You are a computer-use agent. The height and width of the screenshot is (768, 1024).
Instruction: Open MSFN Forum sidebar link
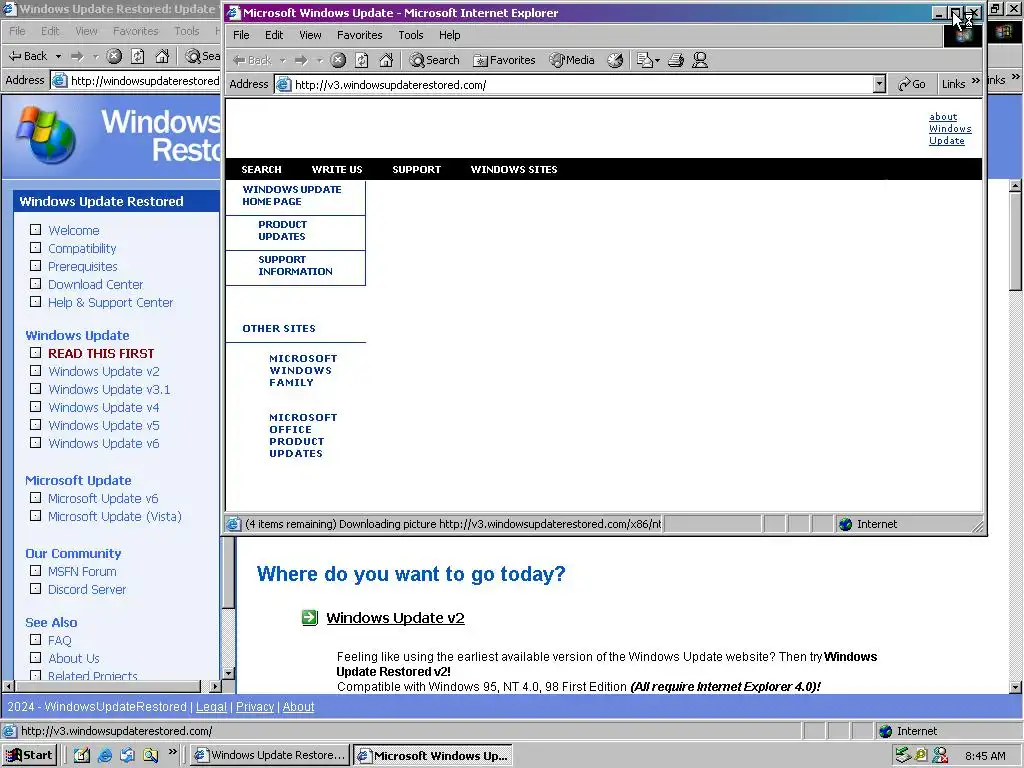click(82, 571)
